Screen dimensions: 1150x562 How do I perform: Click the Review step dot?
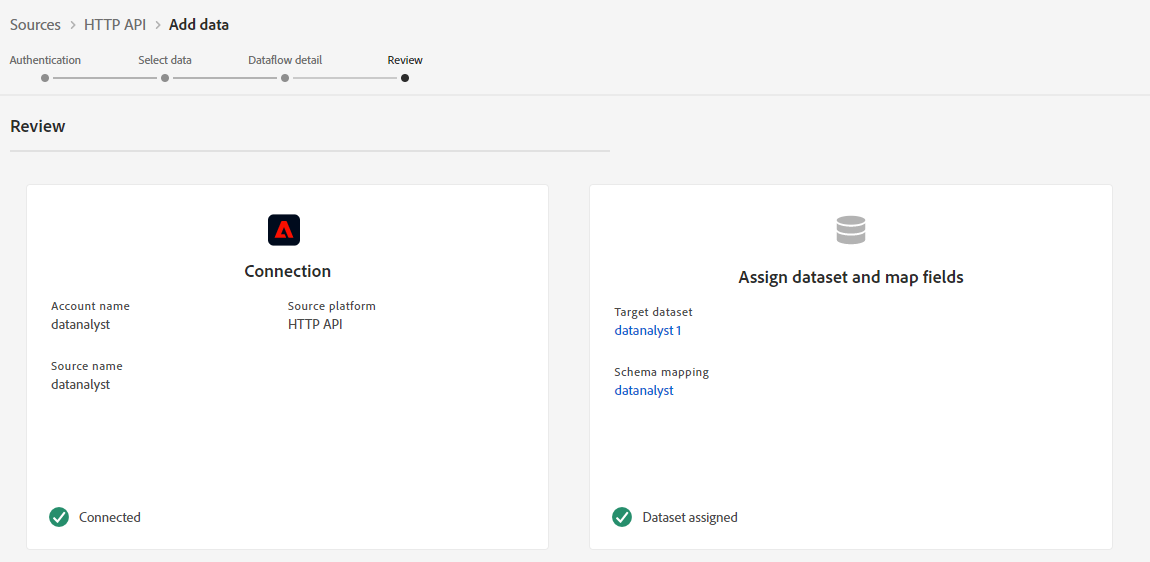(x=405, y=78)
